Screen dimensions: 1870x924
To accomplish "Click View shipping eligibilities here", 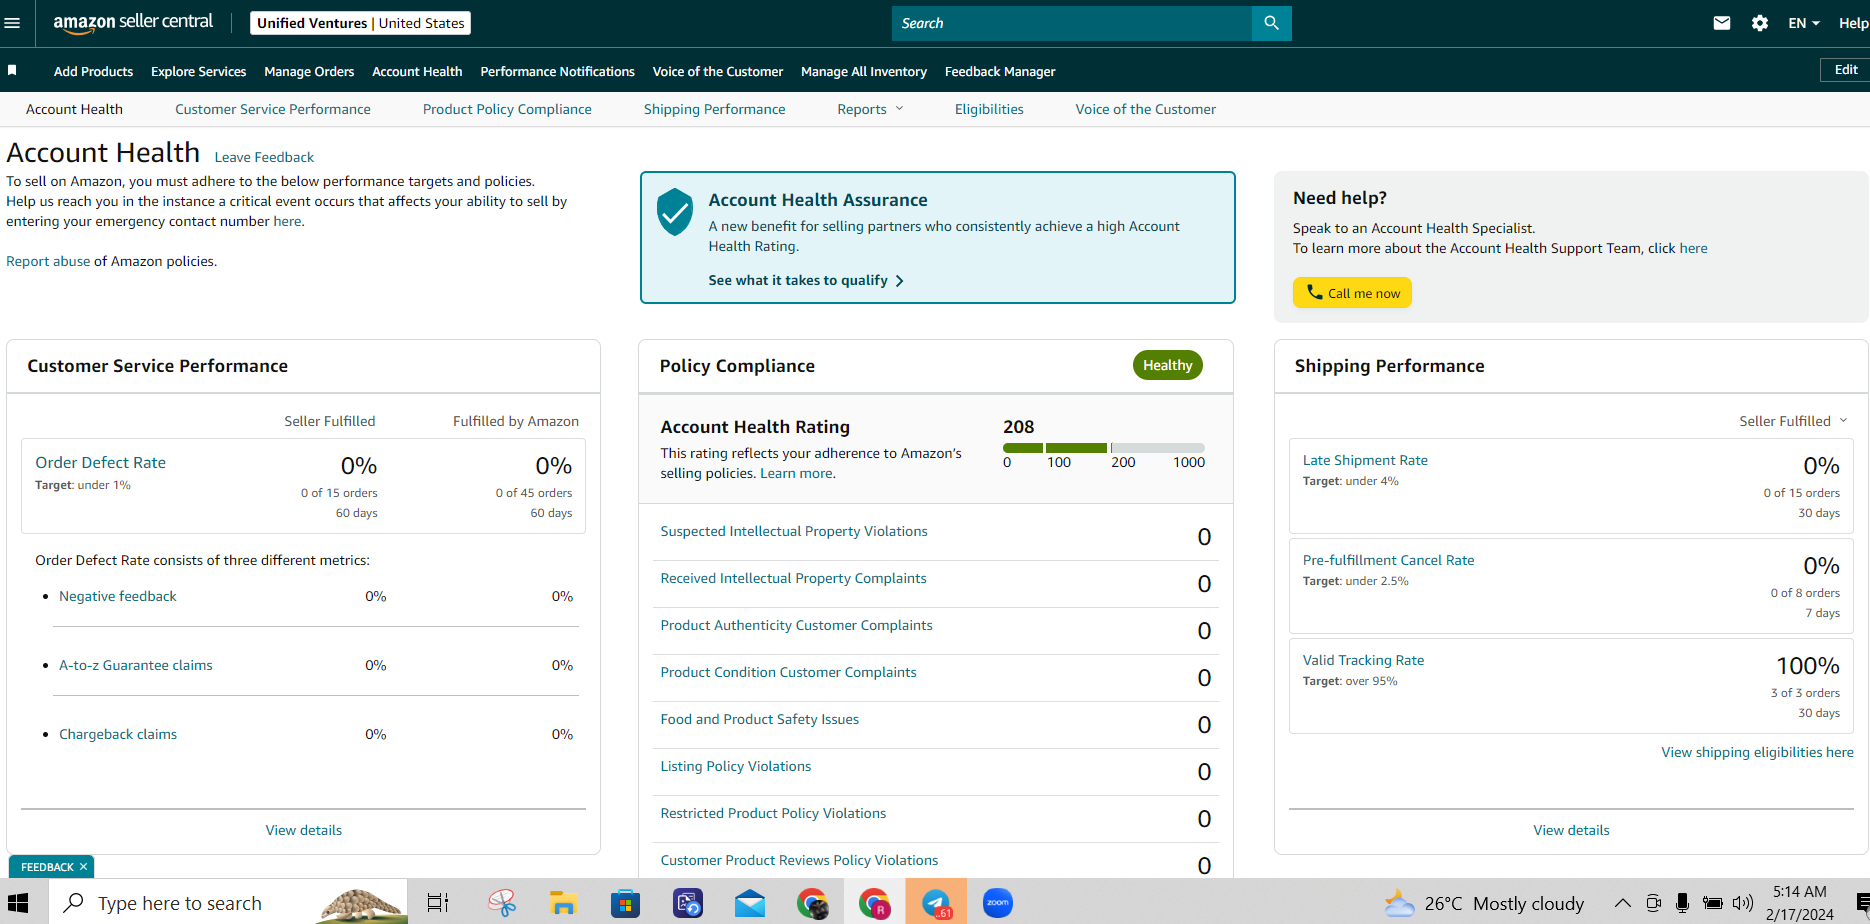I will 1757,752.
